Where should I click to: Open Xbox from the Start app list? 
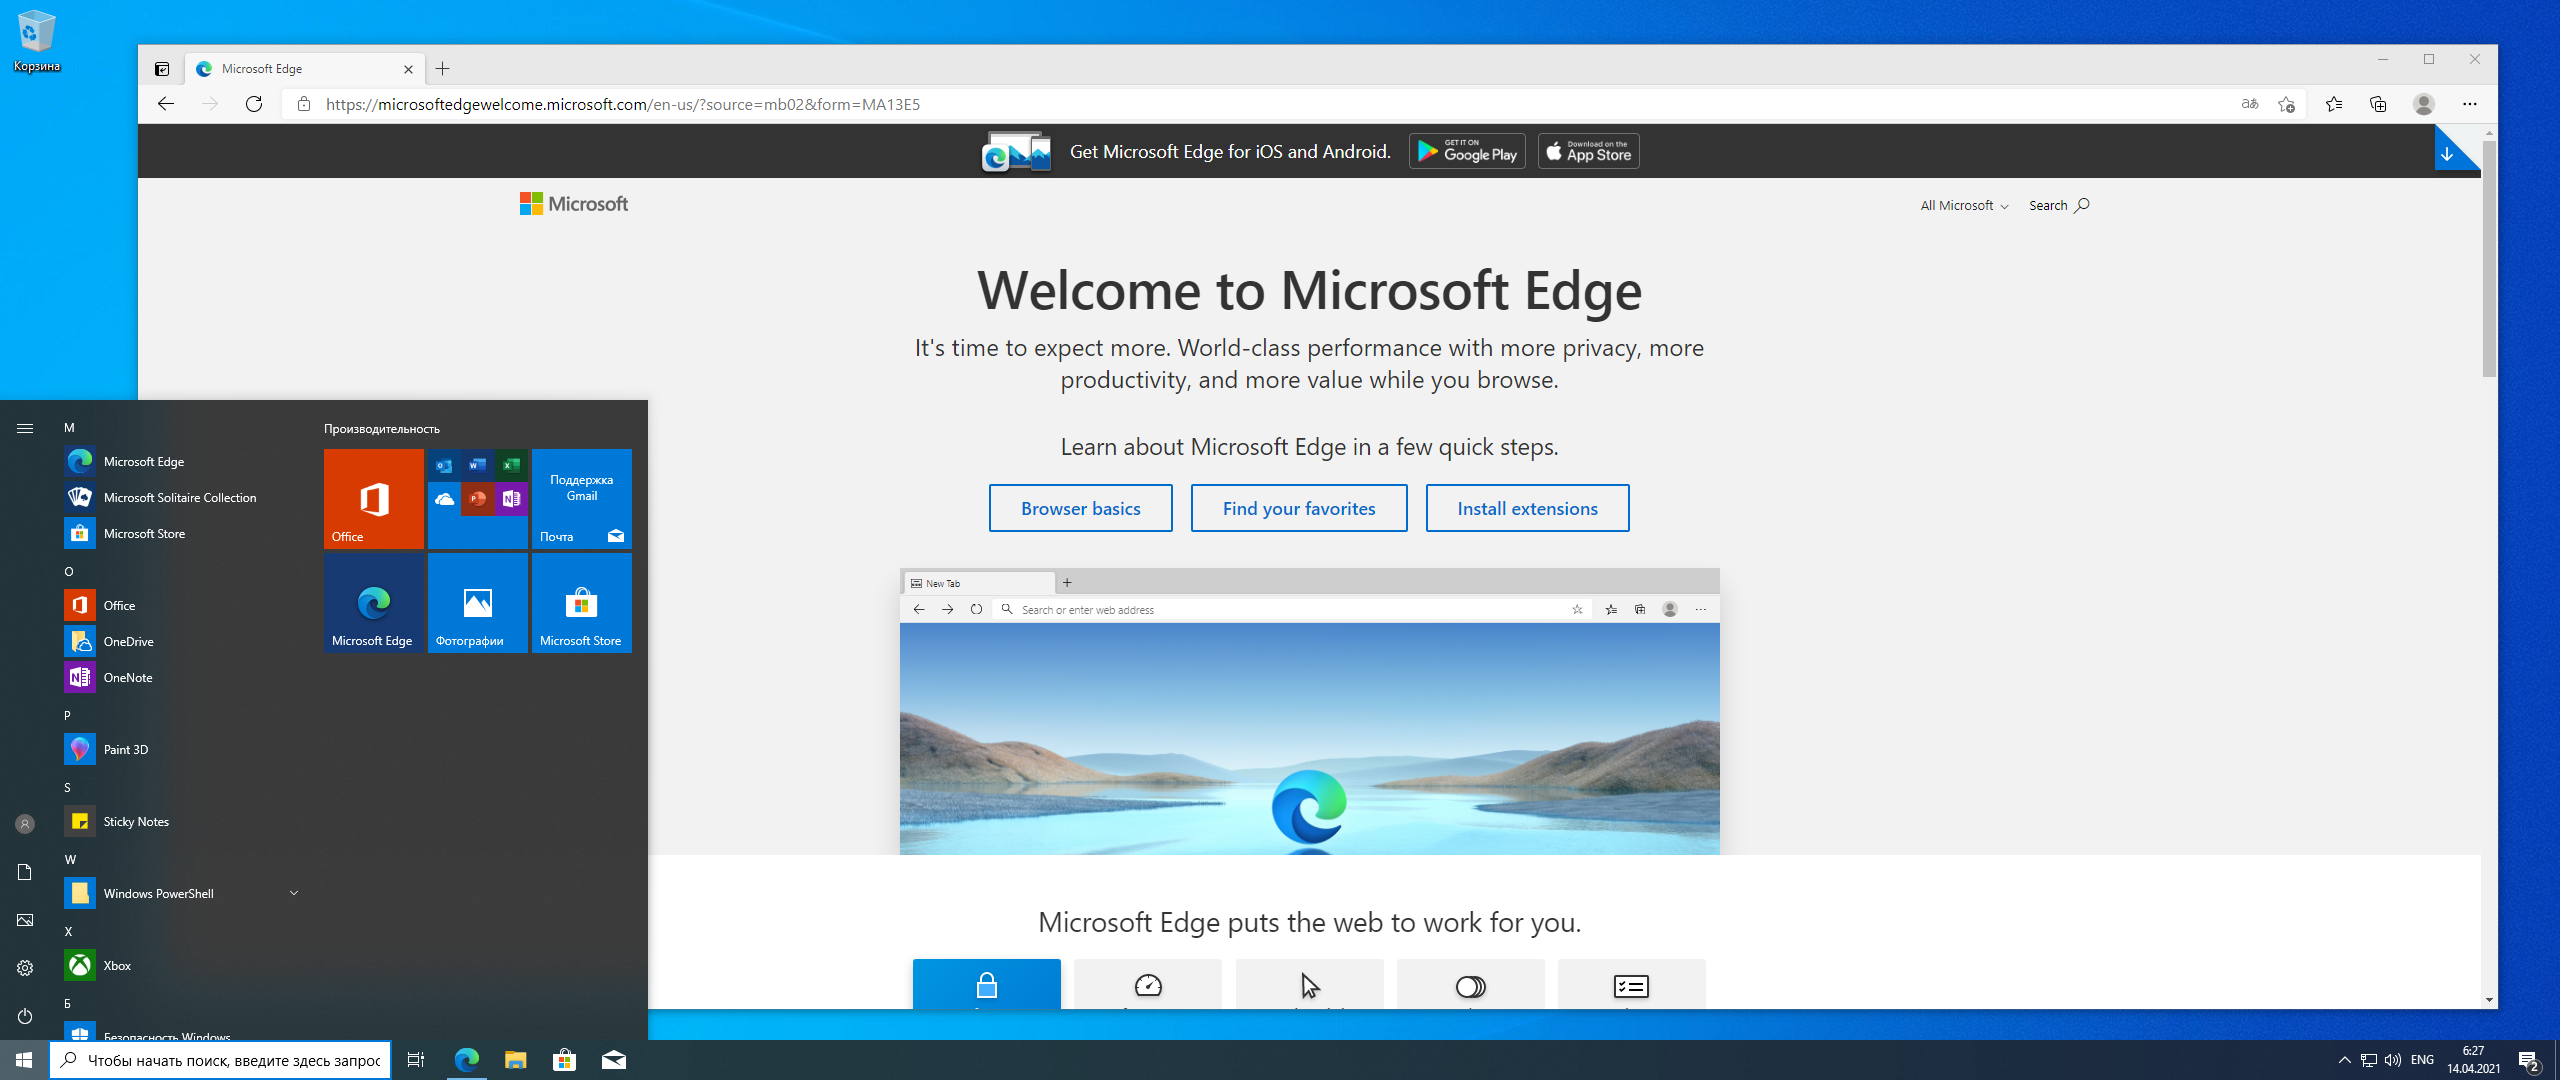pyautogui.click(x=180, y=965)
